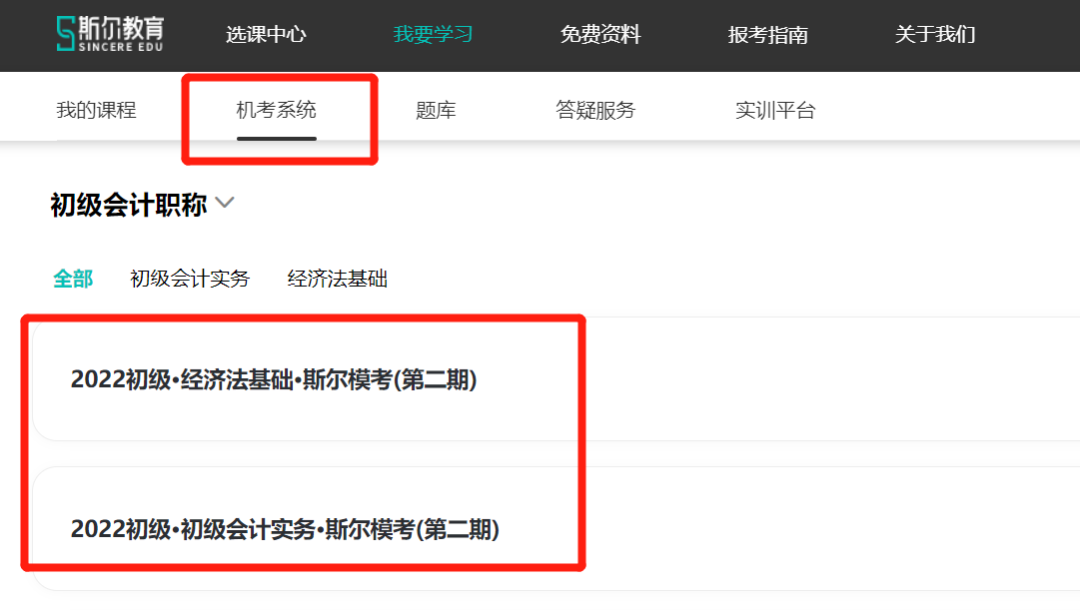The image size is (1080, 610).
Task: Switch to the 题库 tab
Action: coord(436,110)
